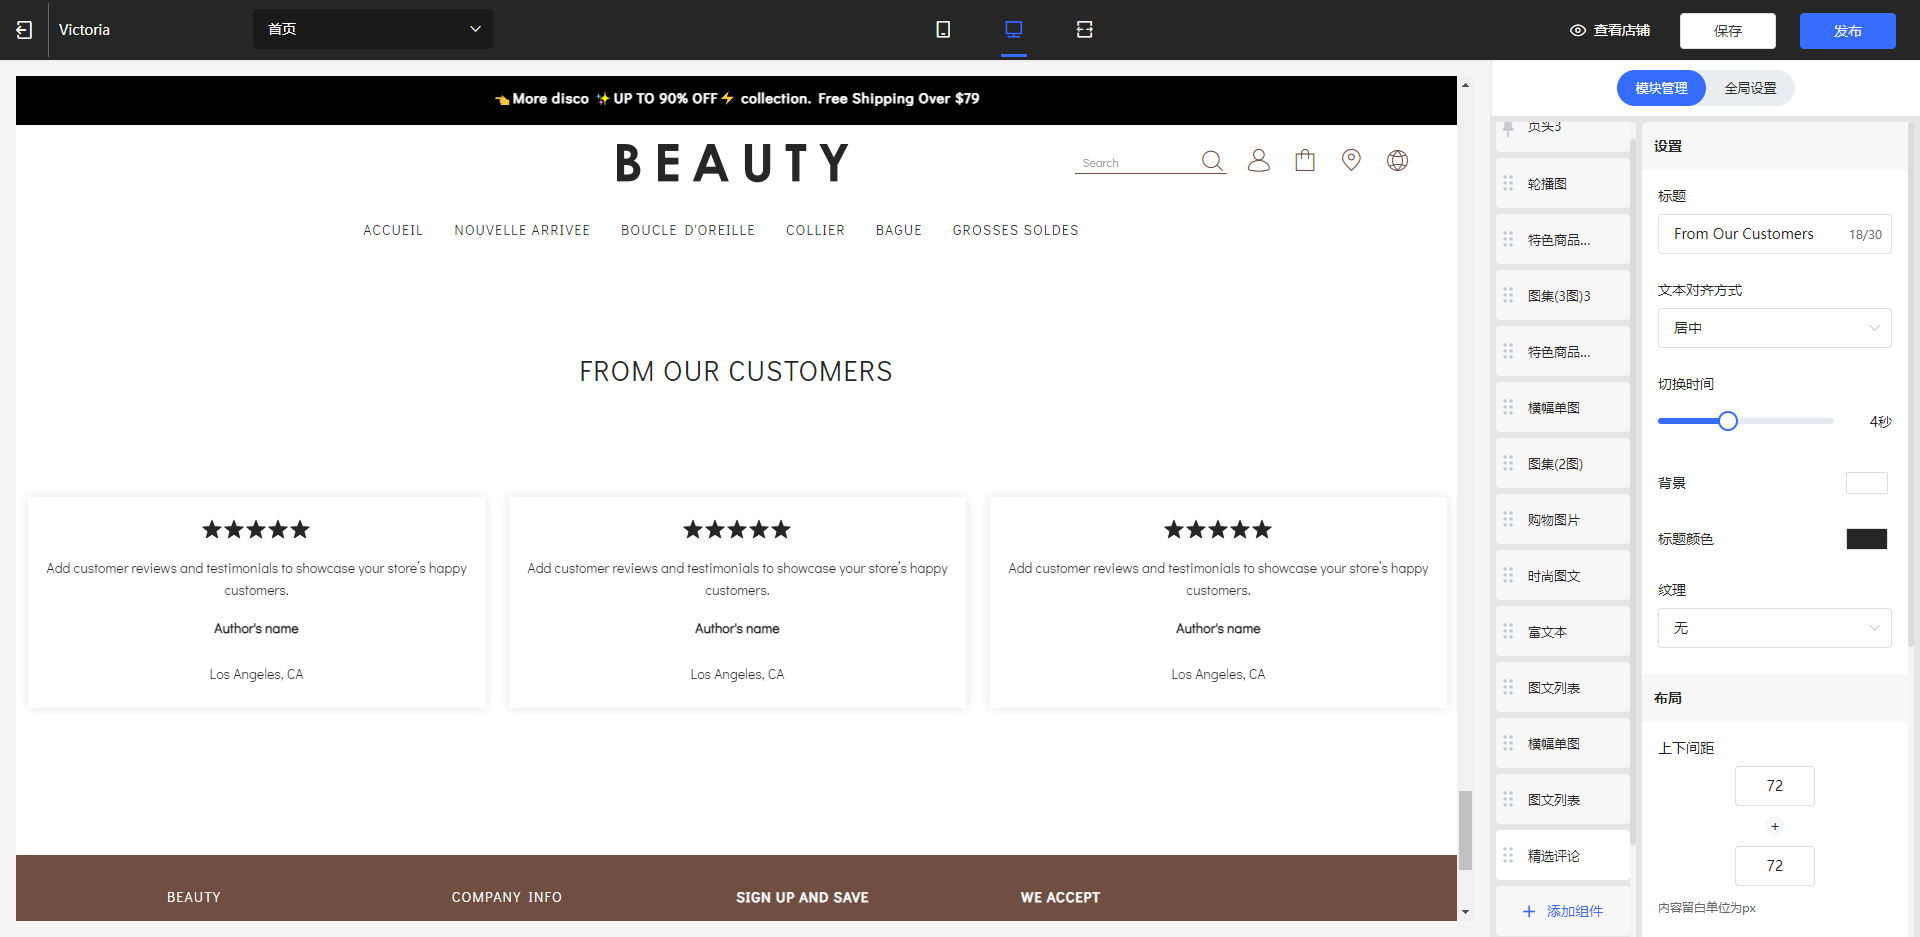The image size is (1920, 937).
Task: Click BAGUE navigation item
Action: [x=899, y=230]
